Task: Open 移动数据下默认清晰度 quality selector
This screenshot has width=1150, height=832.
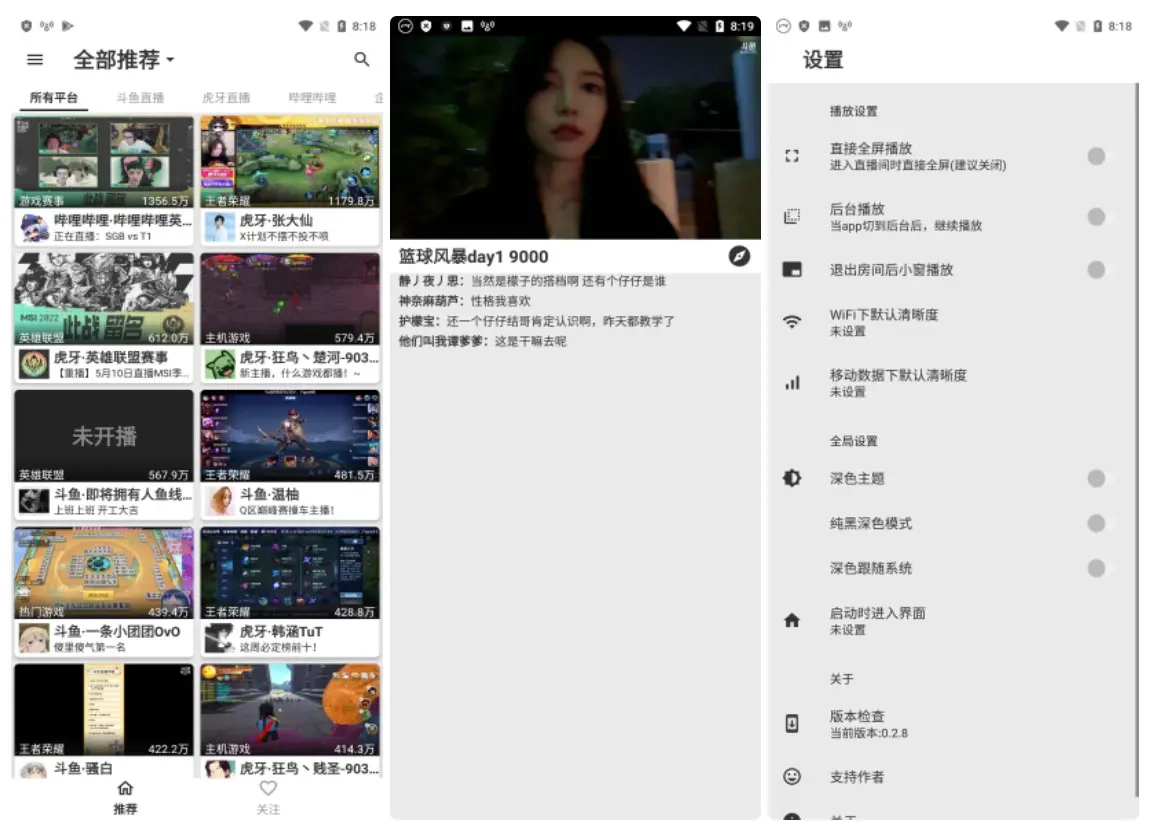Action: pos(897,383)
